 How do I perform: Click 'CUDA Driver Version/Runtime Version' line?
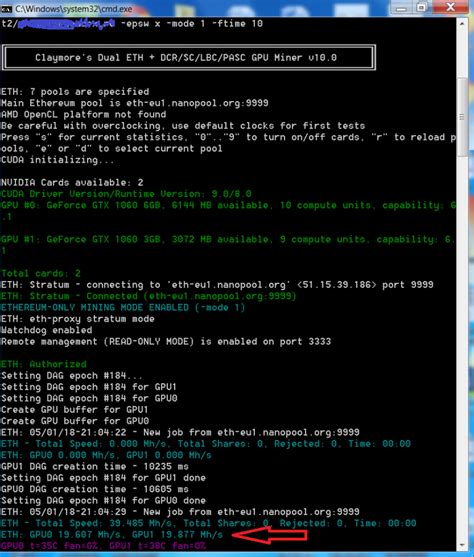coord(126,194)
